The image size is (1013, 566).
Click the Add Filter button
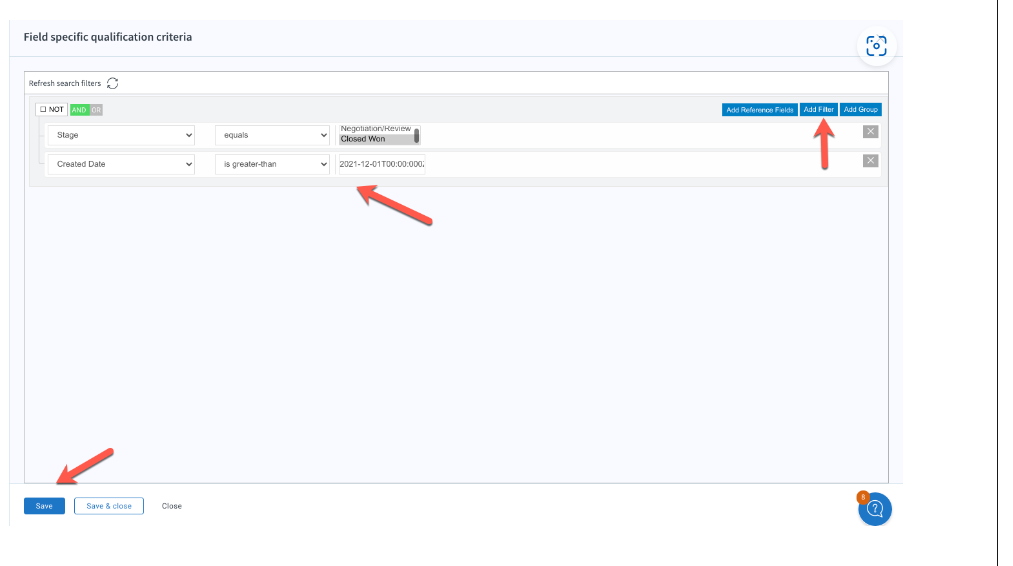tap(818, 110)
